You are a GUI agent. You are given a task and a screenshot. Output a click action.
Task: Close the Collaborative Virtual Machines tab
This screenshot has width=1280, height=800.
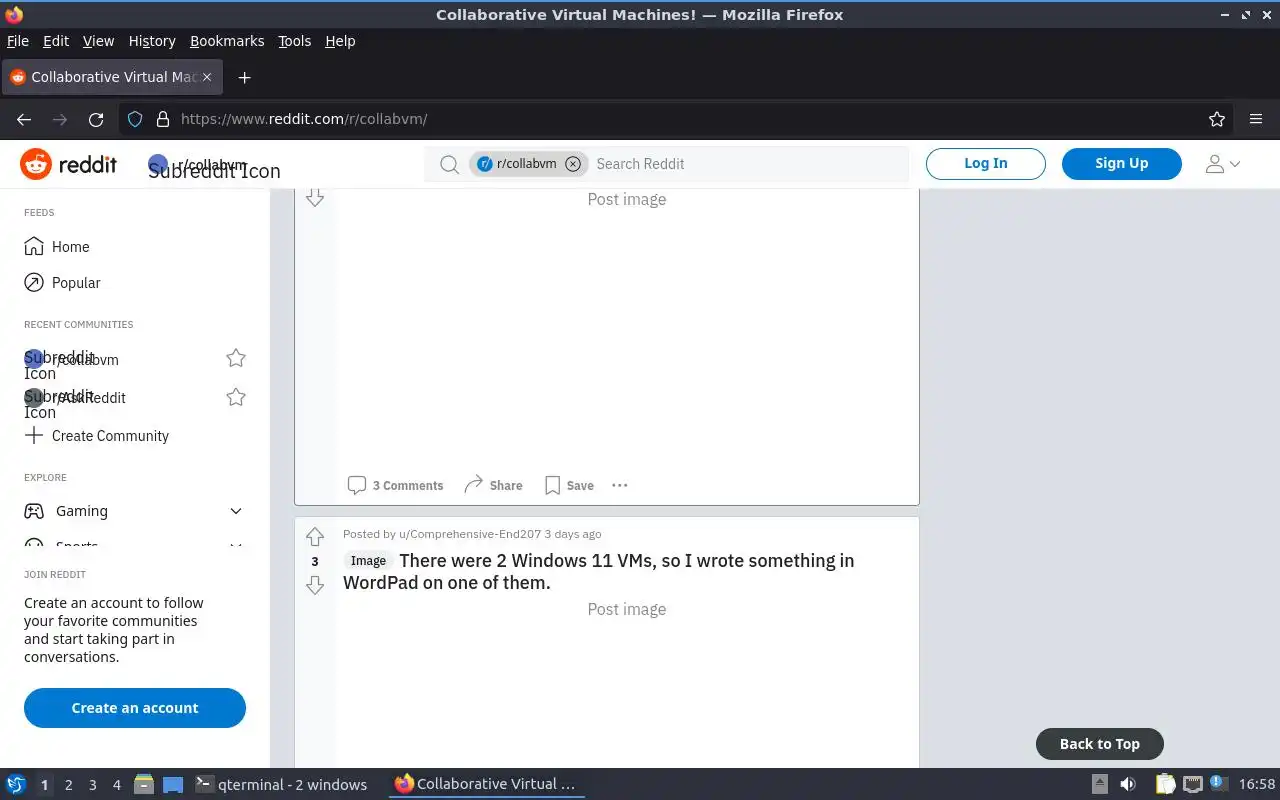click(207, 77)
